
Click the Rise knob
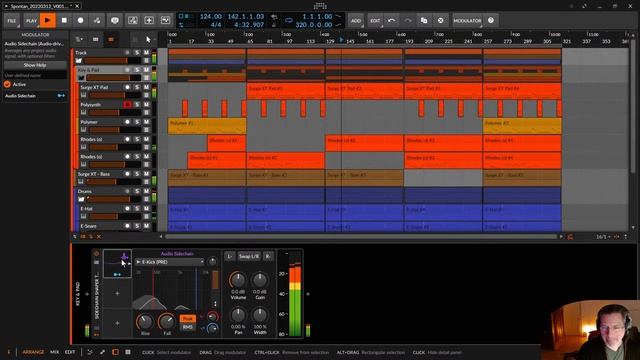[x=144, y=322]
